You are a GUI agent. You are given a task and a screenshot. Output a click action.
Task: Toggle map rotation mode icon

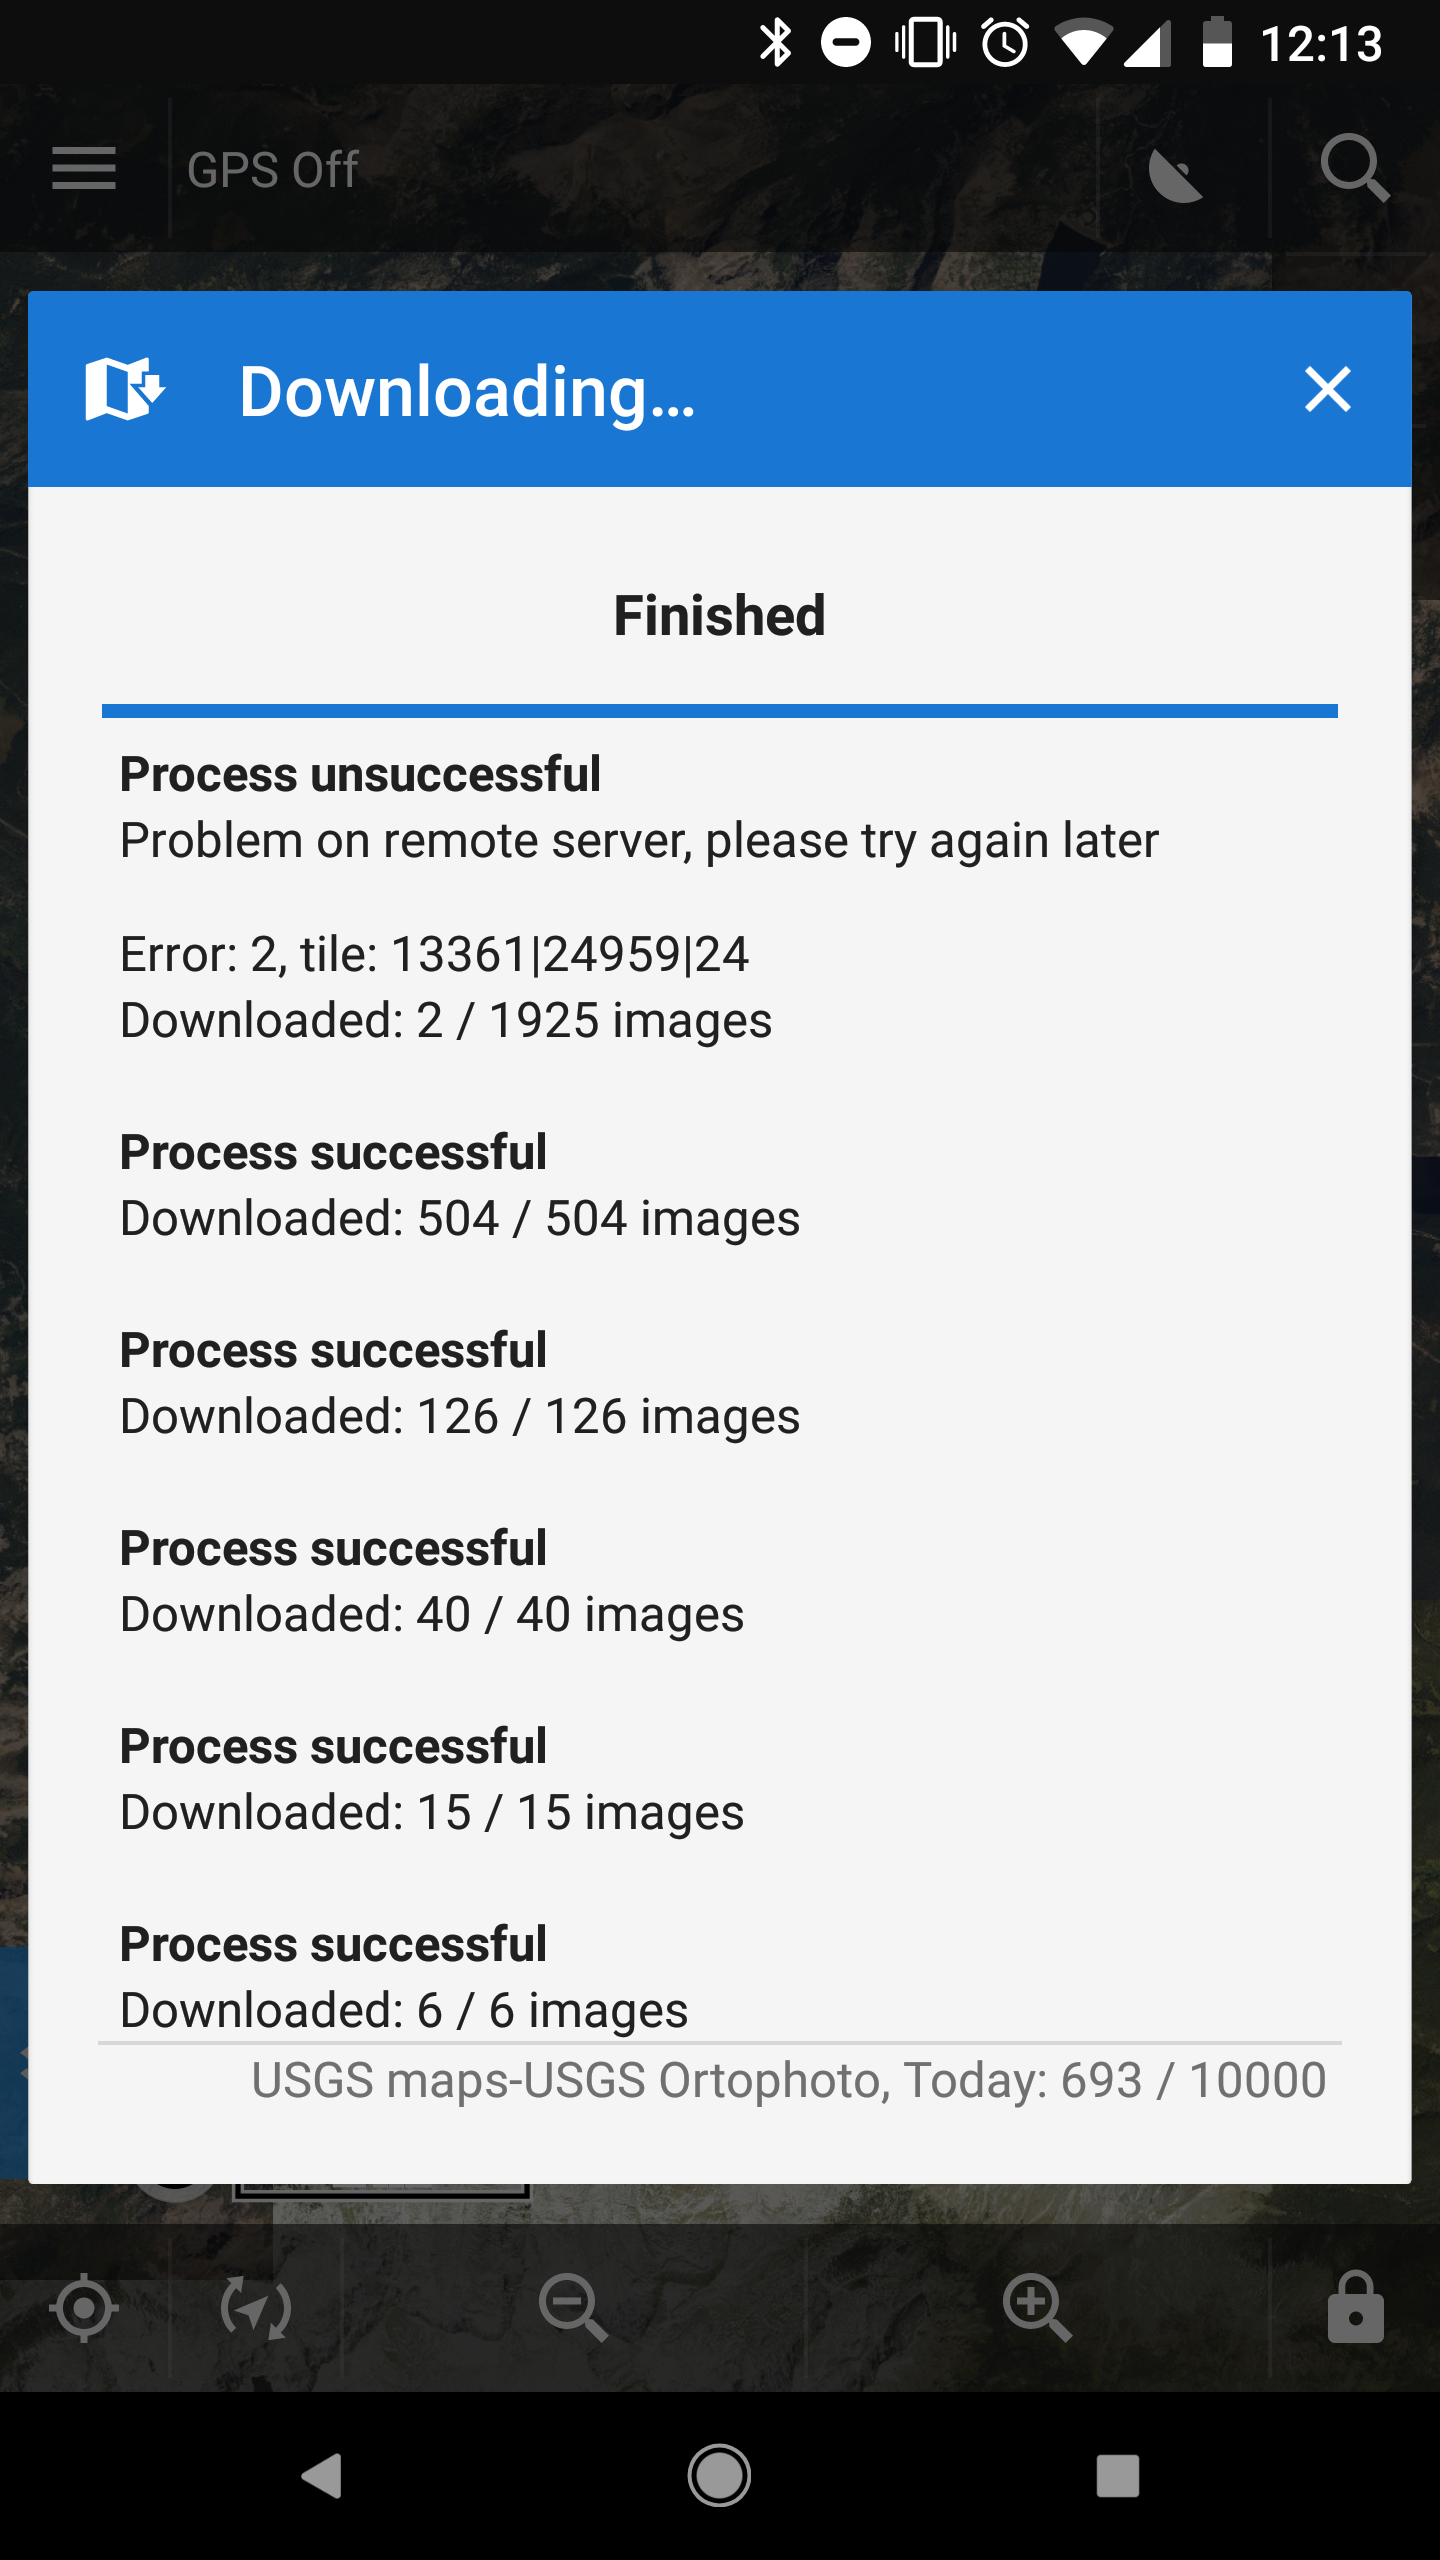(256, 2308)
